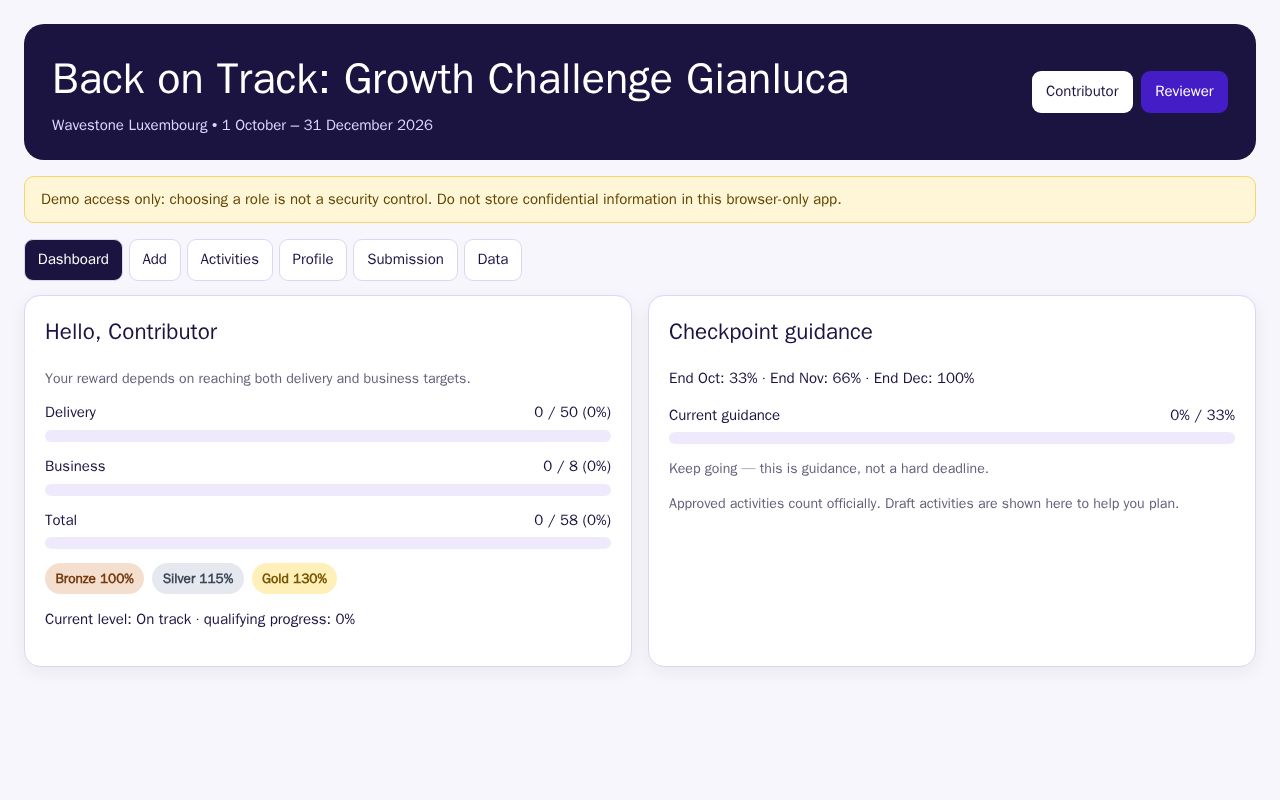The height and width of the screenshot is (800, 1280).
Task: Open the Activities tab
Action: coord(230,260)
